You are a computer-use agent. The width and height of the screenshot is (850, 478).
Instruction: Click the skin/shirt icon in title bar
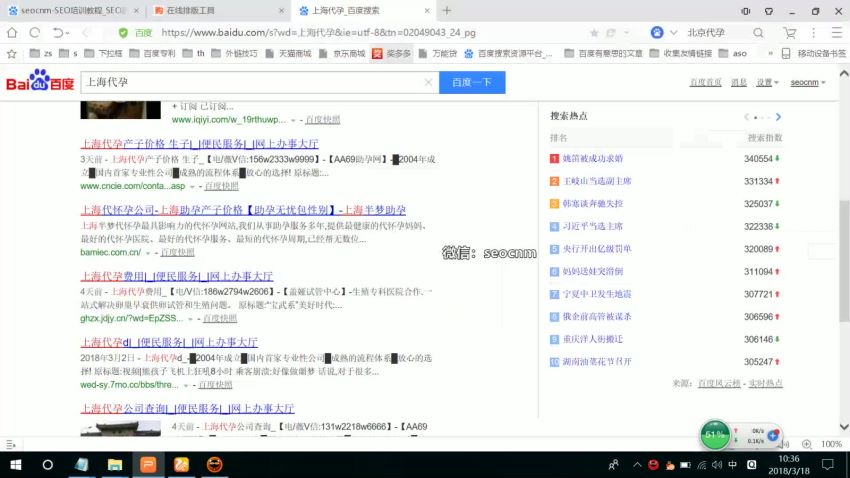click(768, 11)
